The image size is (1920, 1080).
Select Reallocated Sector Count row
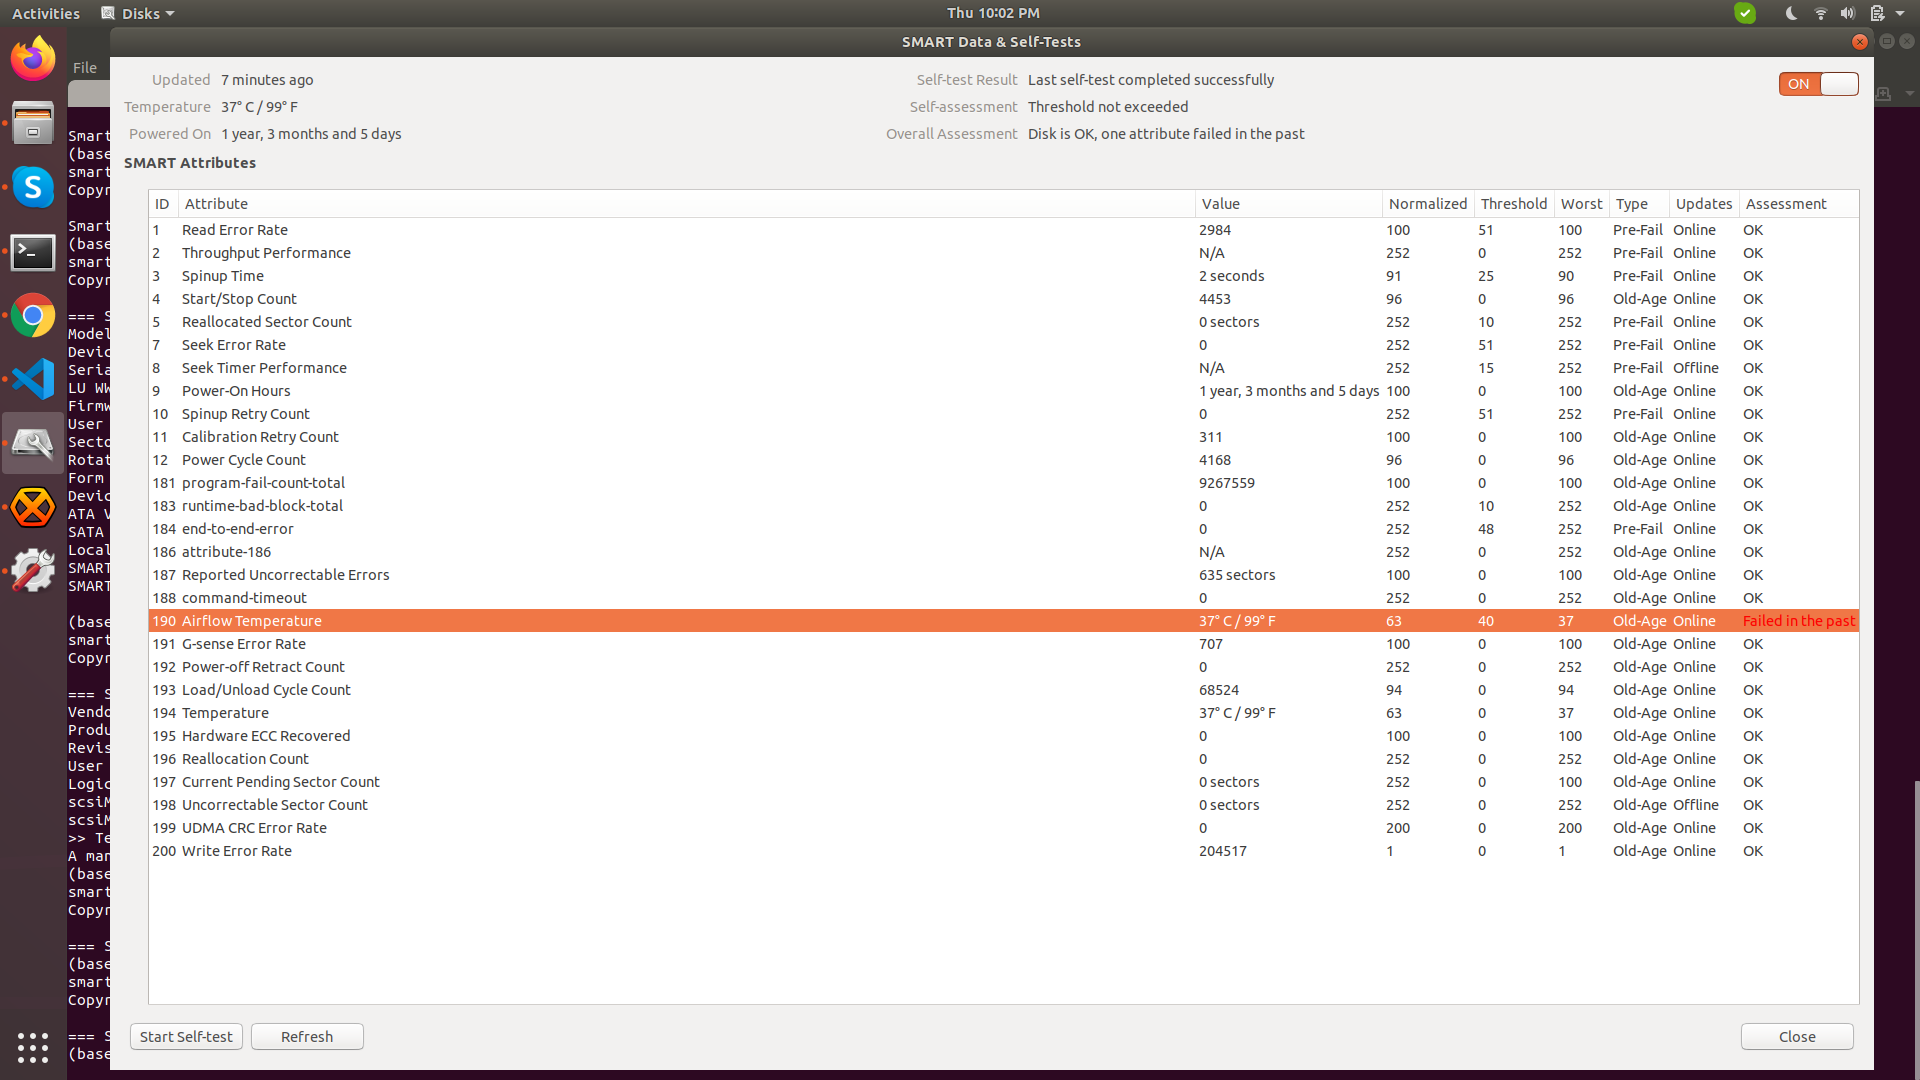click(x=1004, y=322)
